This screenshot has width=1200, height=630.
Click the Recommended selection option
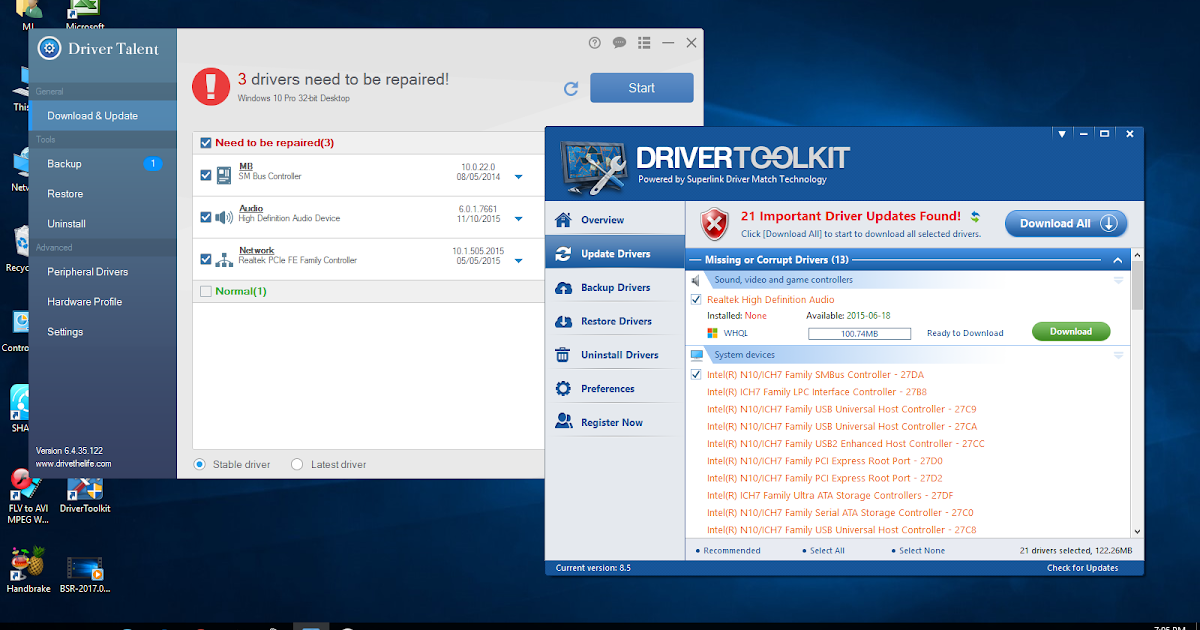pos(729,550)
